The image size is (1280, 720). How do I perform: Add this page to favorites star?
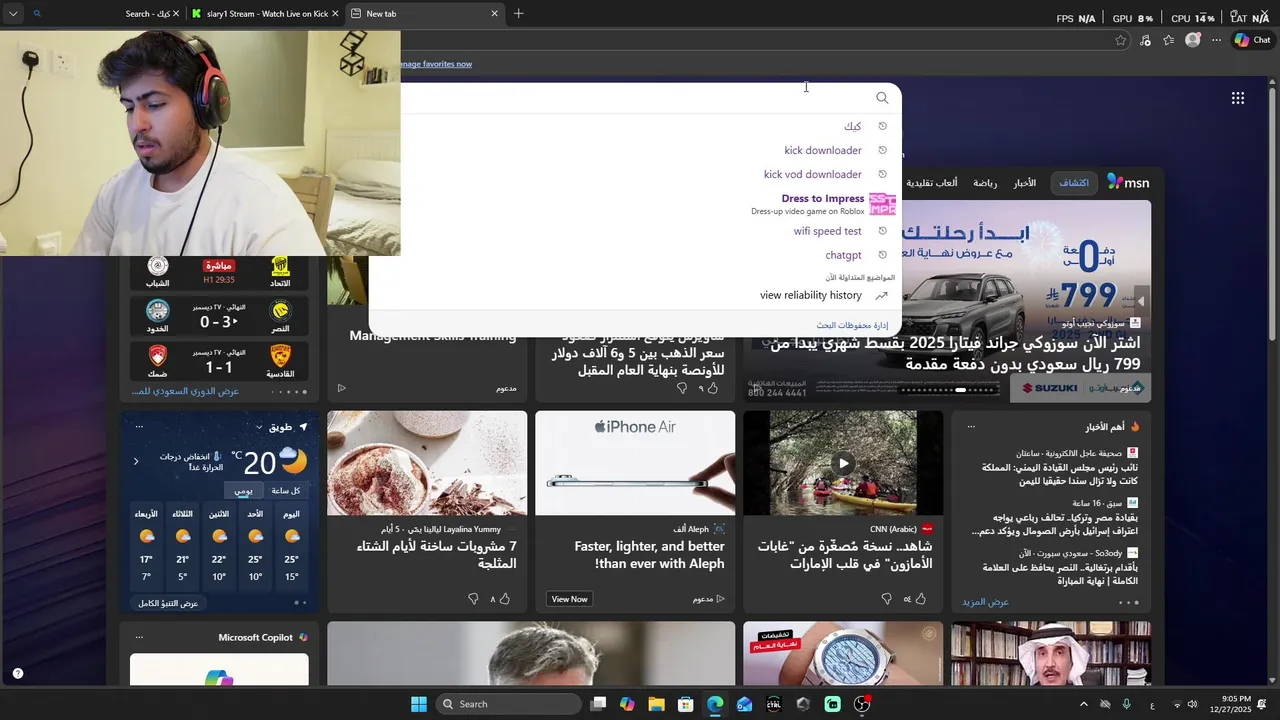1120,40
